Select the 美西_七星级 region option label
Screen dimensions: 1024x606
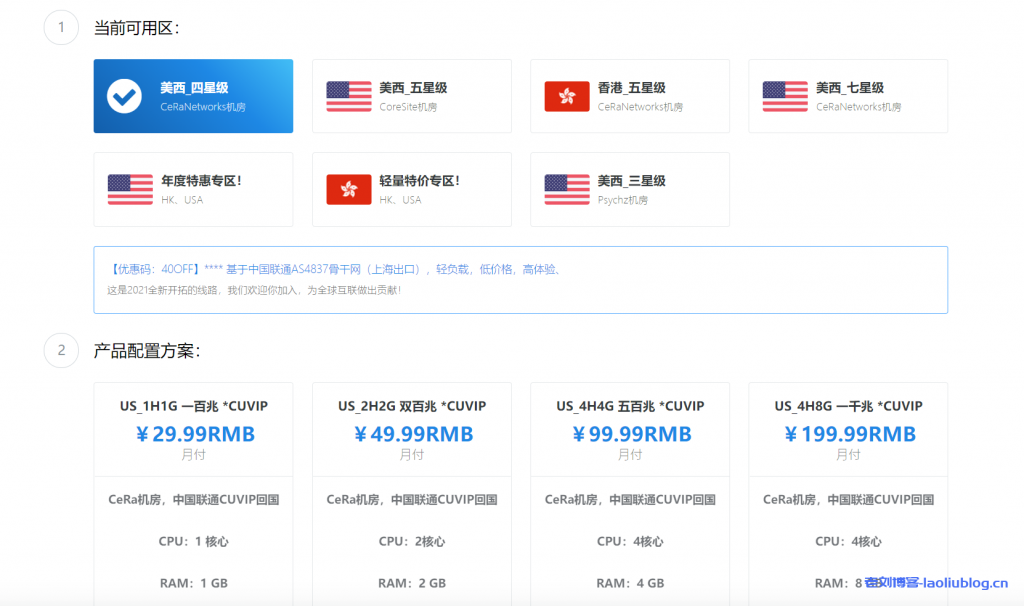[849, 88]
